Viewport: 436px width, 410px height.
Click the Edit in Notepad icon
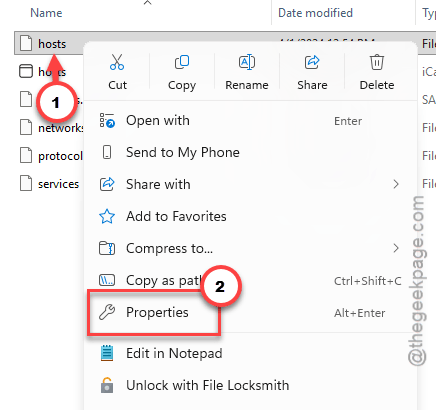[x=107, y=353]
